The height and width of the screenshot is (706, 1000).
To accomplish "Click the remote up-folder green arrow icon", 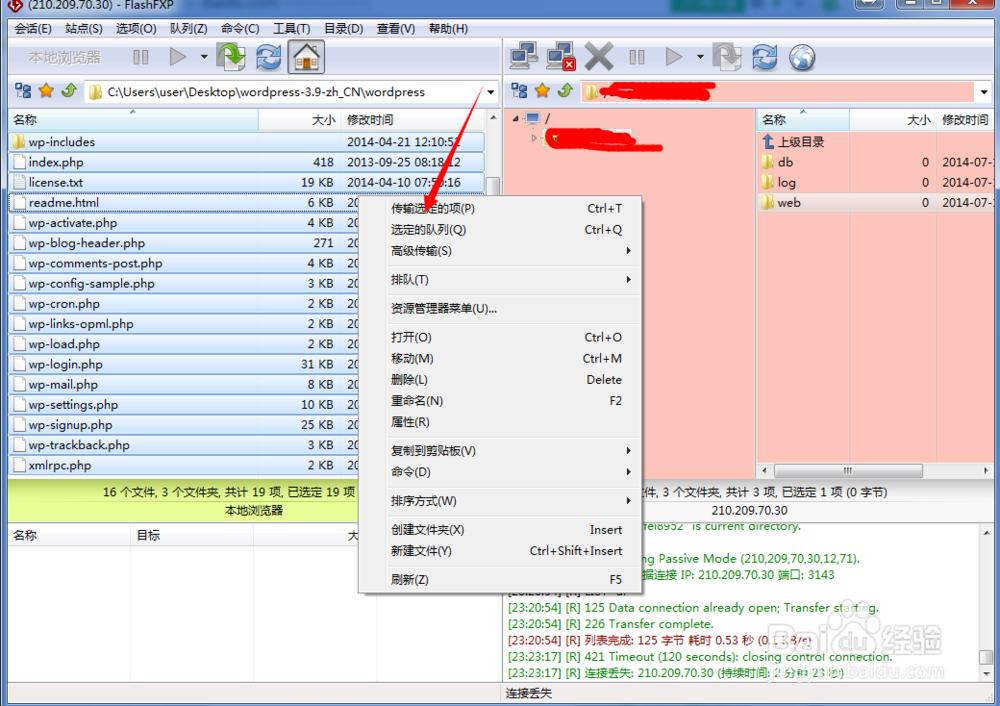I will point(565,91).
